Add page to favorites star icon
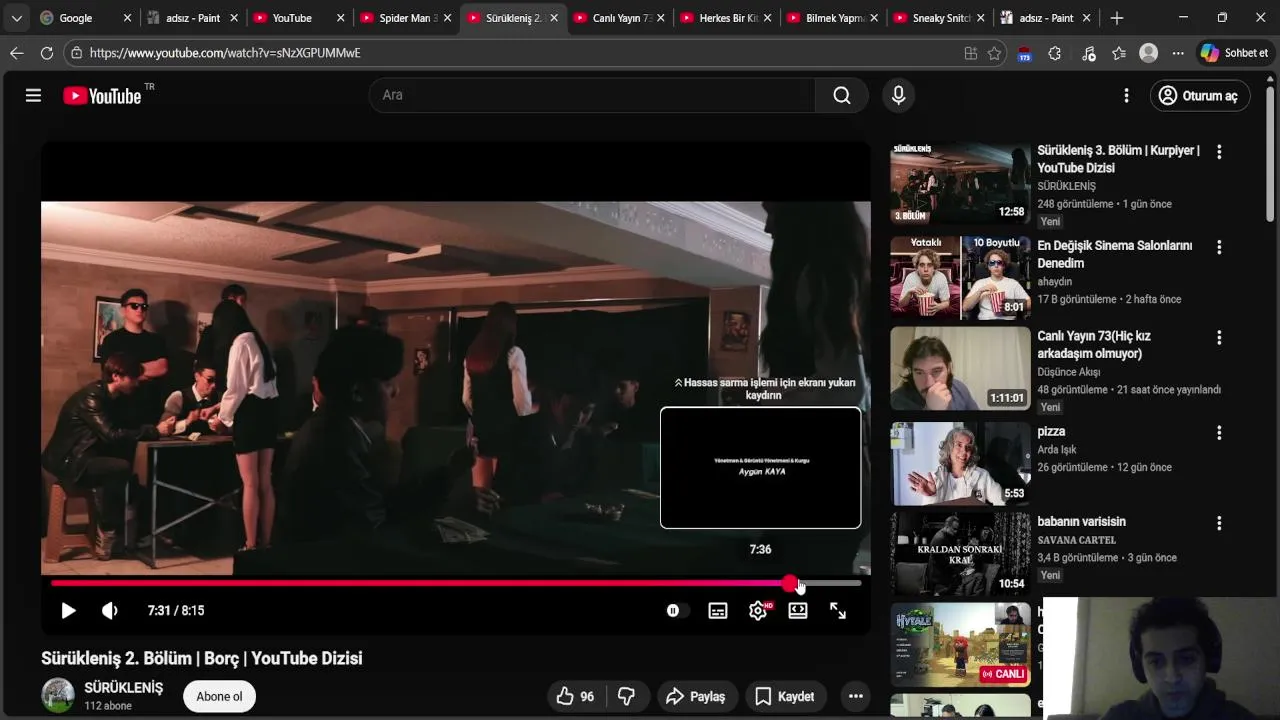 [x=994, y=53]
